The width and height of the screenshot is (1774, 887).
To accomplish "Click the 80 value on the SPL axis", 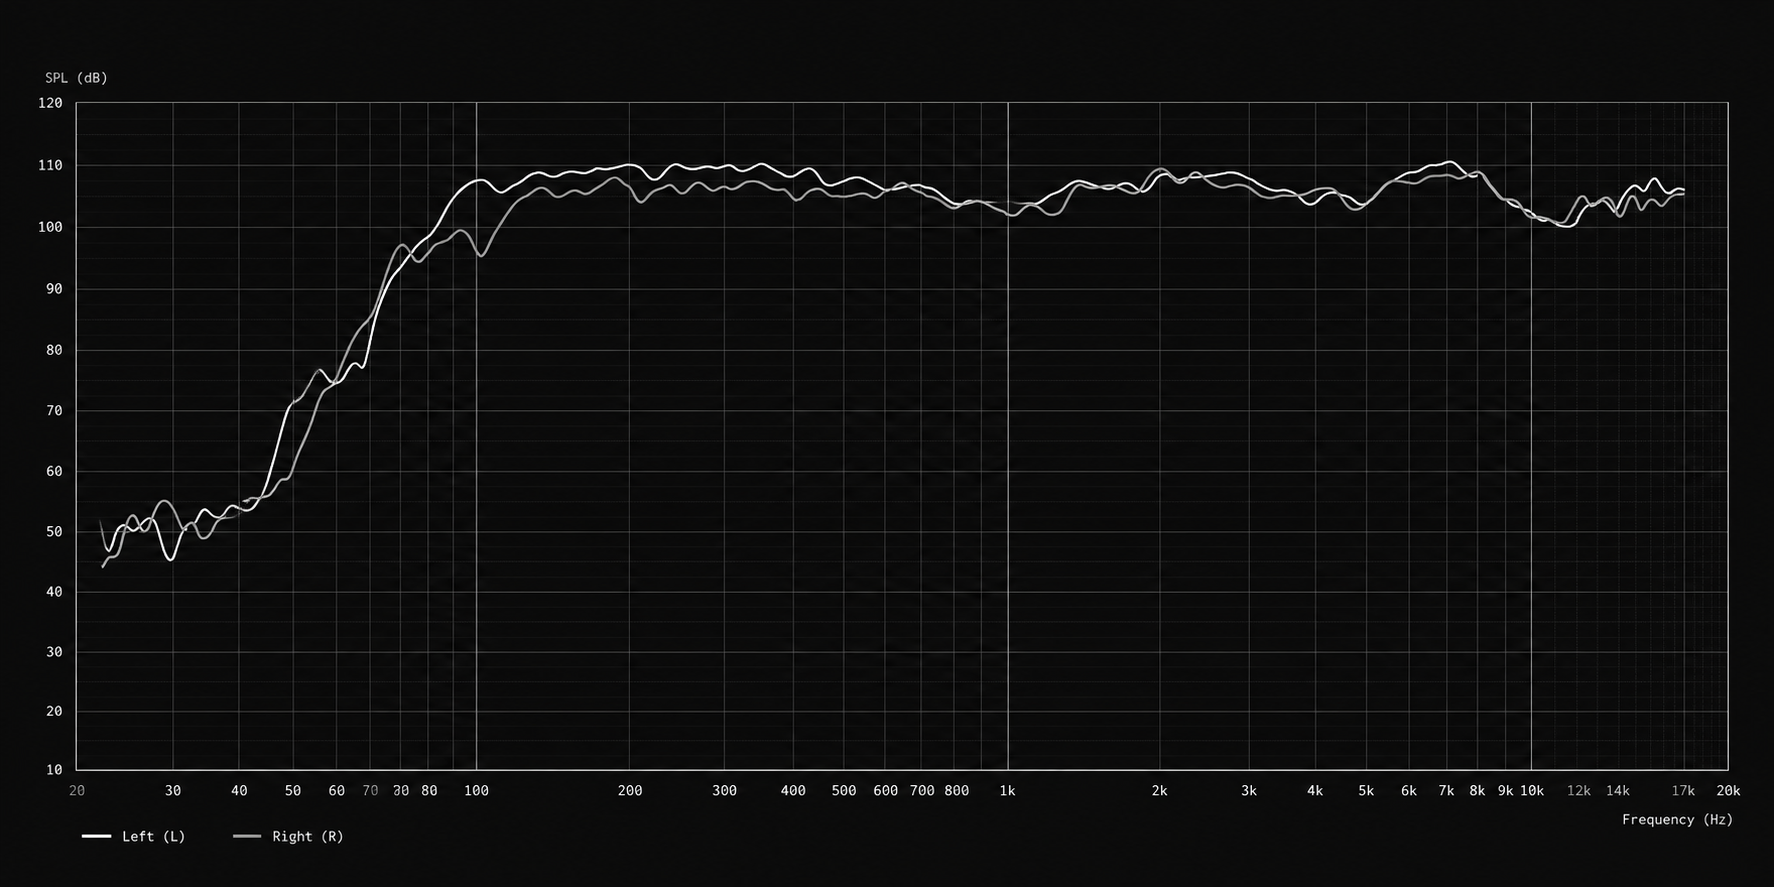I will click(54, 350).
